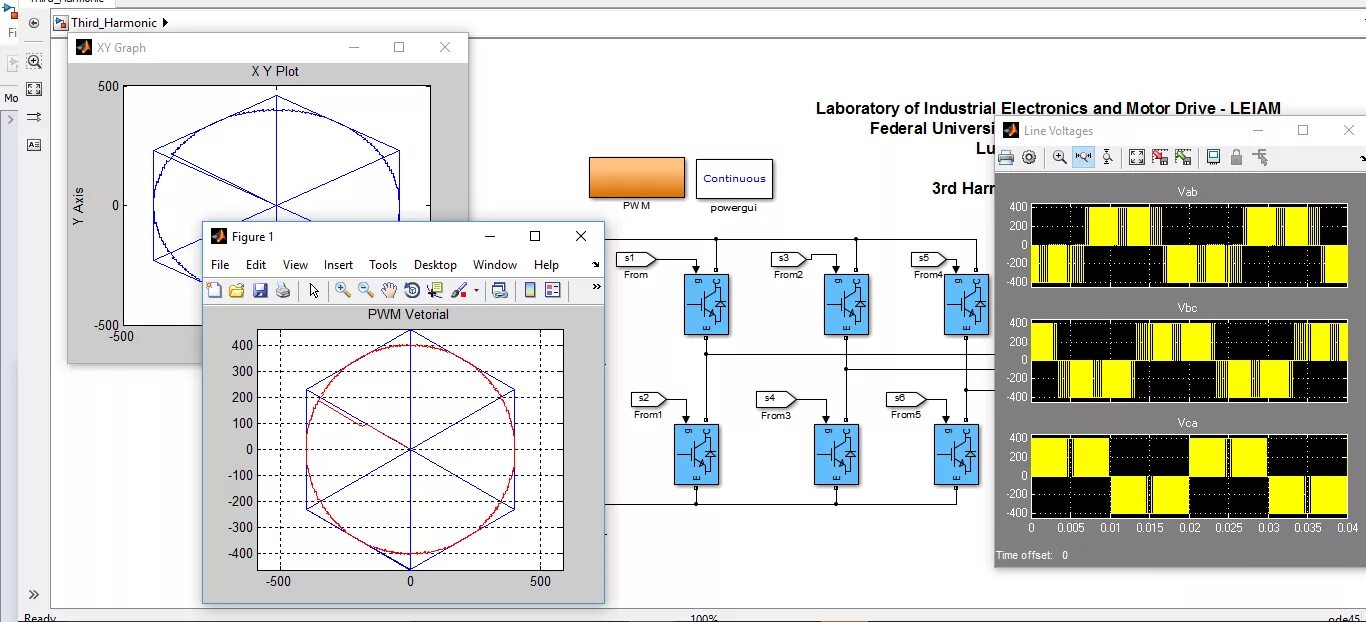Select the s4 From3 block

point(774,399)
